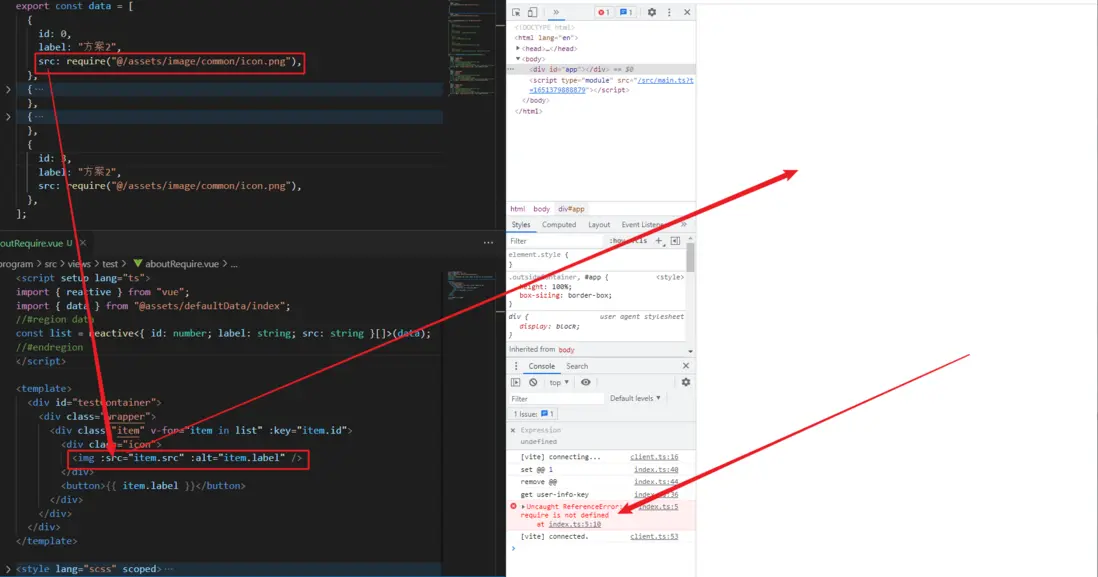Add a new style rule with plus icon

(x=658, y=241)
